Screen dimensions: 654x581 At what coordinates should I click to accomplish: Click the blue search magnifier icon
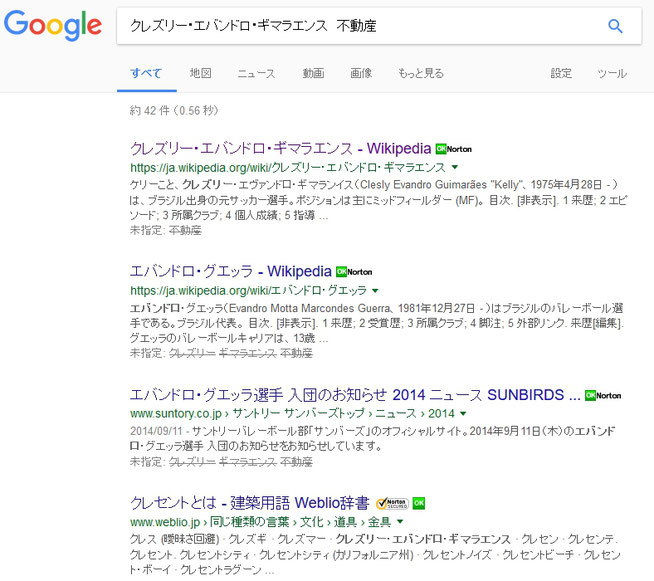point(615,26)
